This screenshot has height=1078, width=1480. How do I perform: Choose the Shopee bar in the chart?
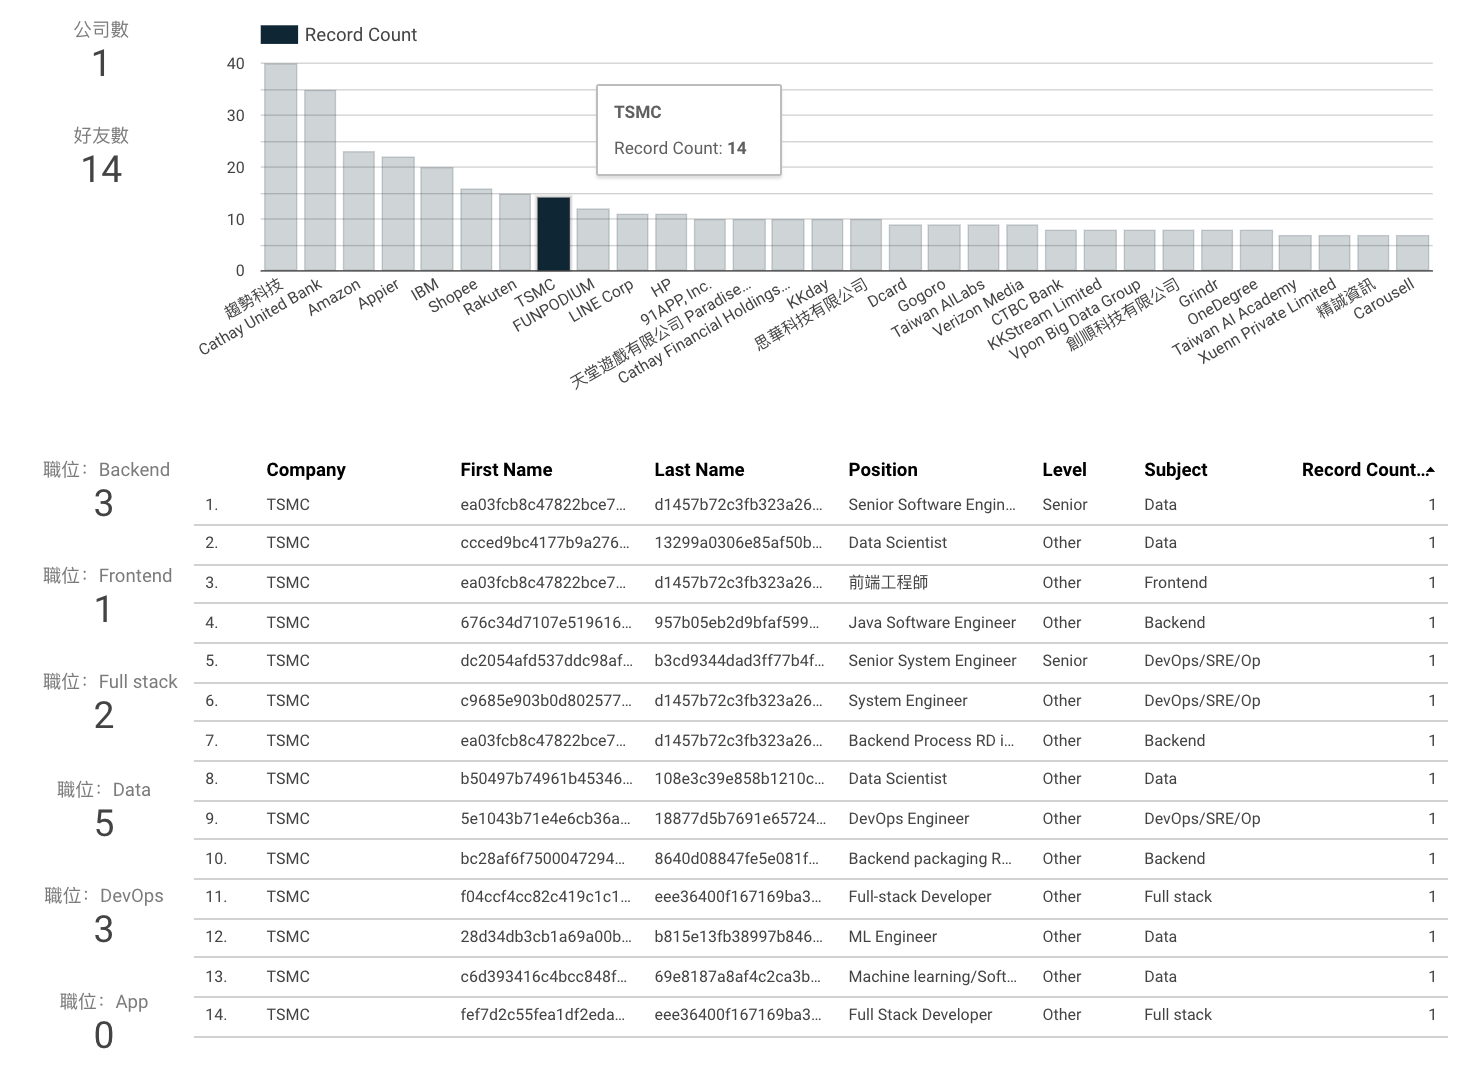click(x=476, y=230)
